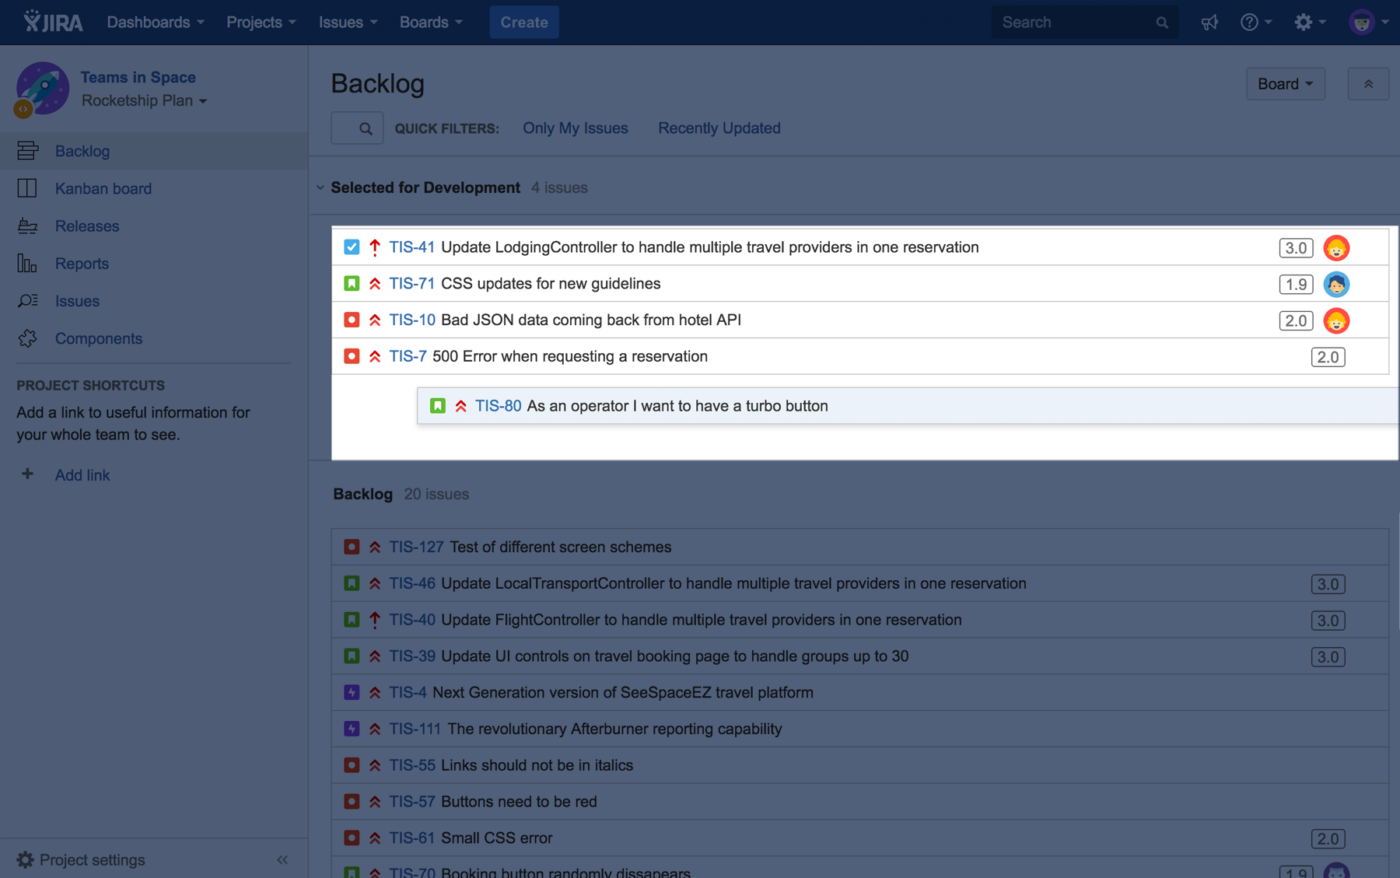
Task: Uncheck the checkbox on issue TIS-41
Action: click(352, 247)
